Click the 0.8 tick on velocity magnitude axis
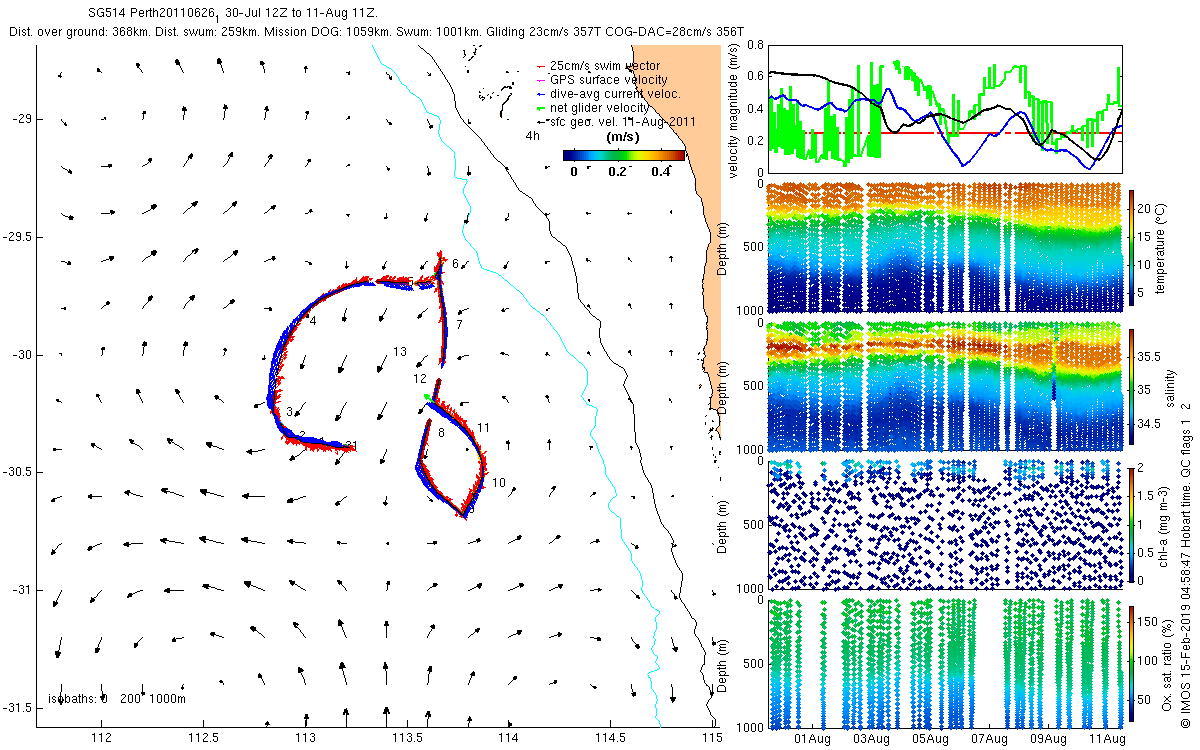The width and height of the screenshot is (1200, 750). (757, 45)
